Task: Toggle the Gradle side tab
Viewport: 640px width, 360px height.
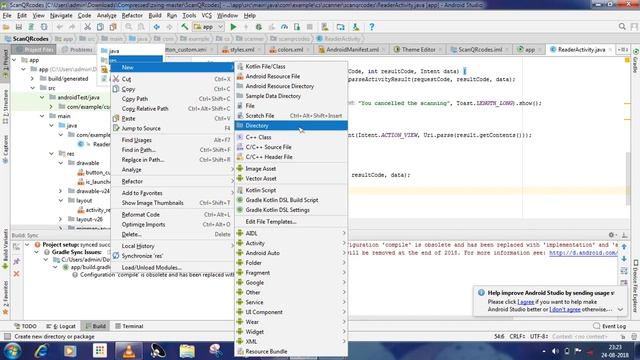Action: point(636,61)
